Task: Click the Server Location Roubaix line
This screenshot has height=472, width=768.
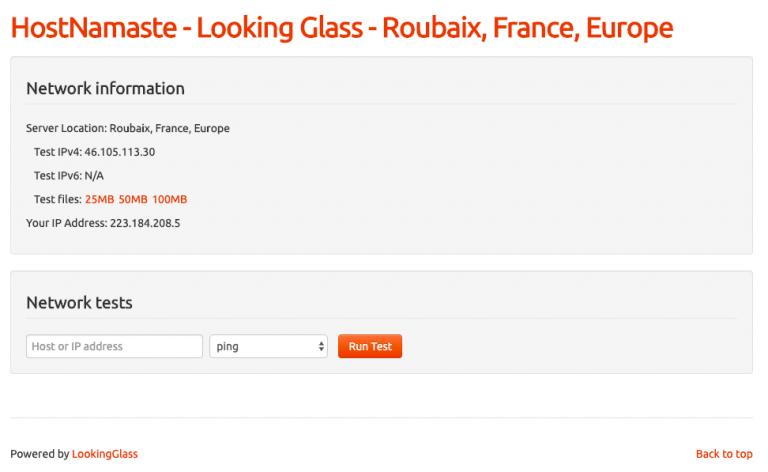Action: [128, 128]
